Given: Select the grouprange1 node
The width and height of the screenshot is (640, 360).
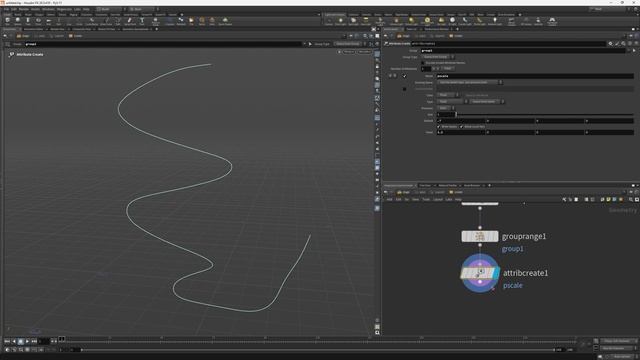Looking at the screenshot, I should pos(480,236).
